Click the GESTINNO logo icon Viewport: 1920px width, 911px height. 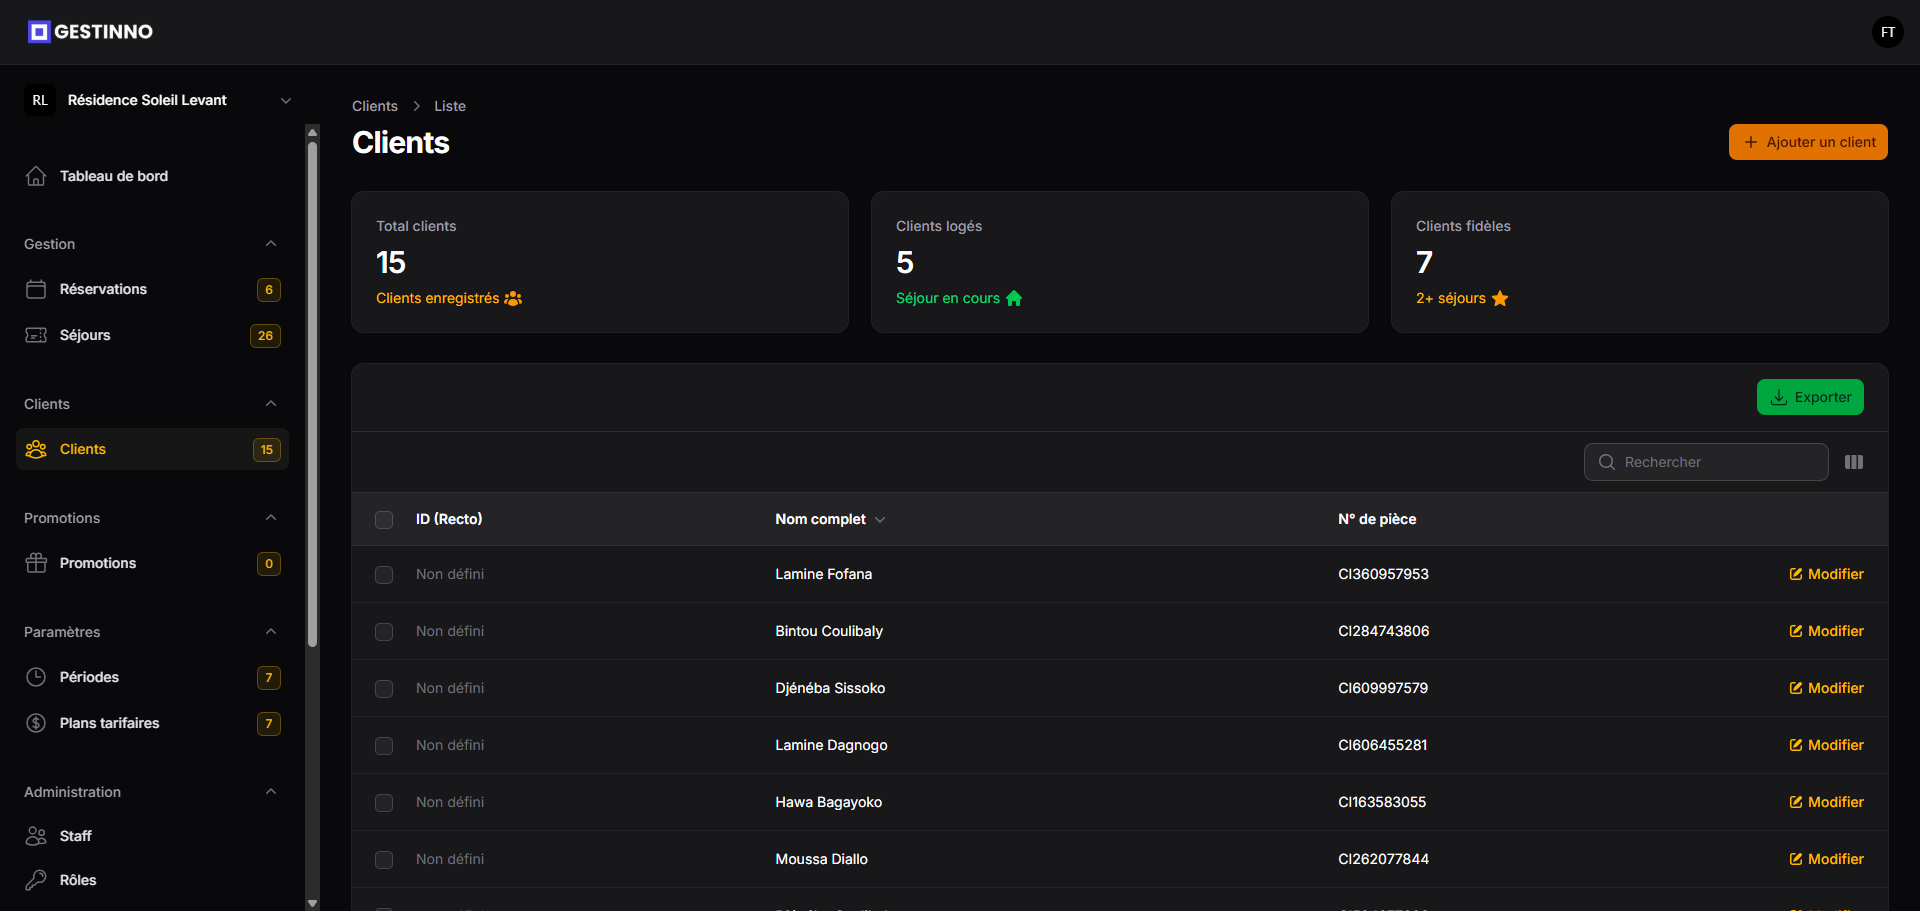pyautogui.click(x=39, y=32)
